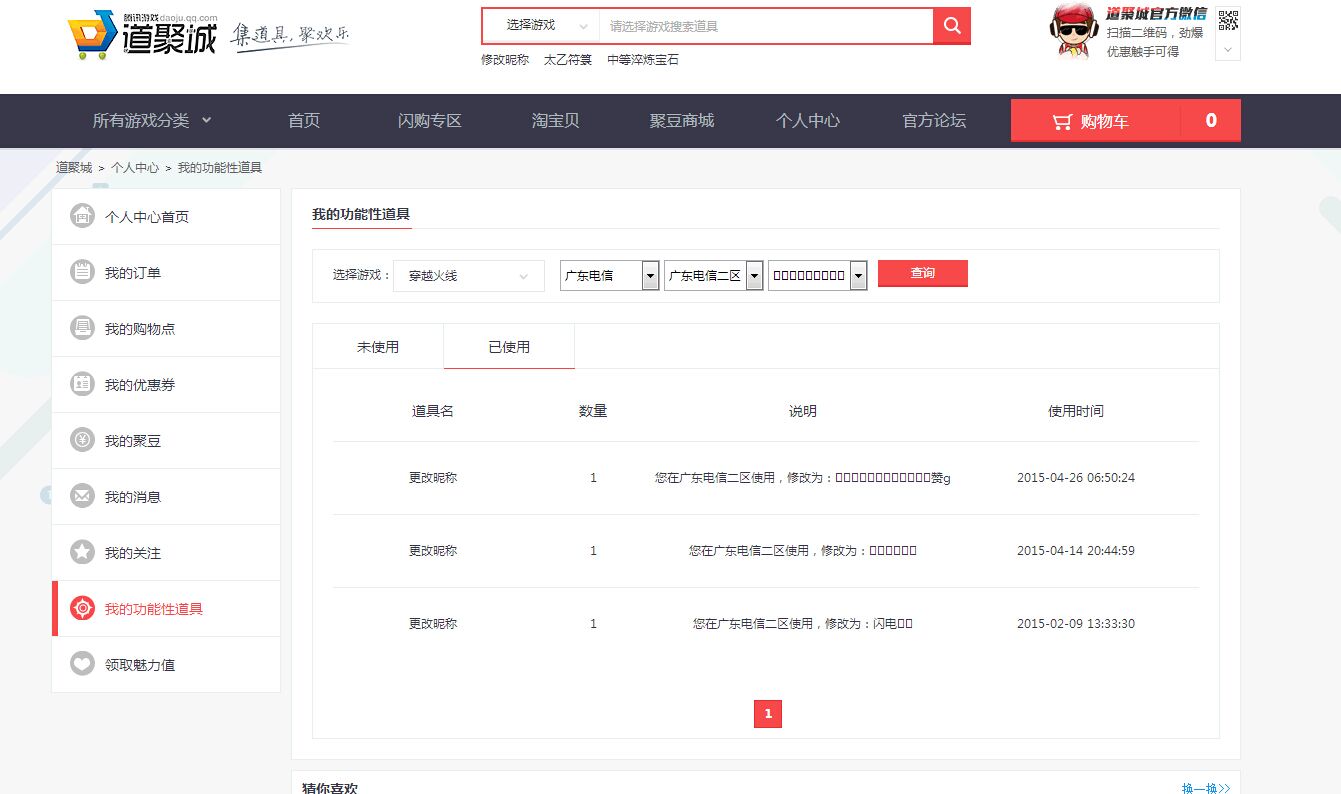Click the envelope icon beside 我的消息
Viewport: 1341px width, 794px height.
coord(82,496)
